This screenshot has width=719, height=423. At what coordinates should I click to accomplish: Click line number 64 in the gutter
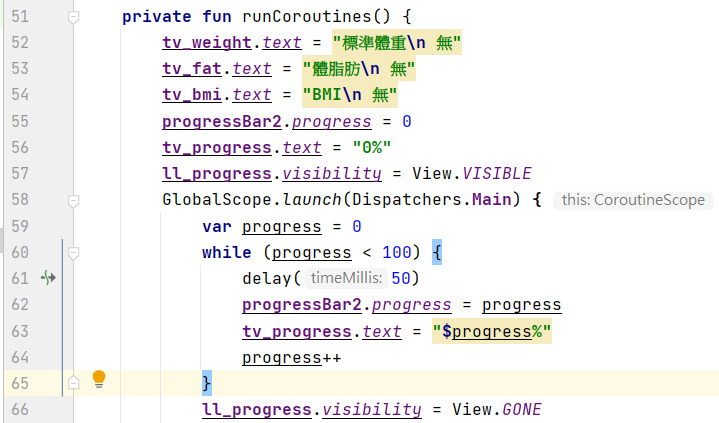click(20, 358)
